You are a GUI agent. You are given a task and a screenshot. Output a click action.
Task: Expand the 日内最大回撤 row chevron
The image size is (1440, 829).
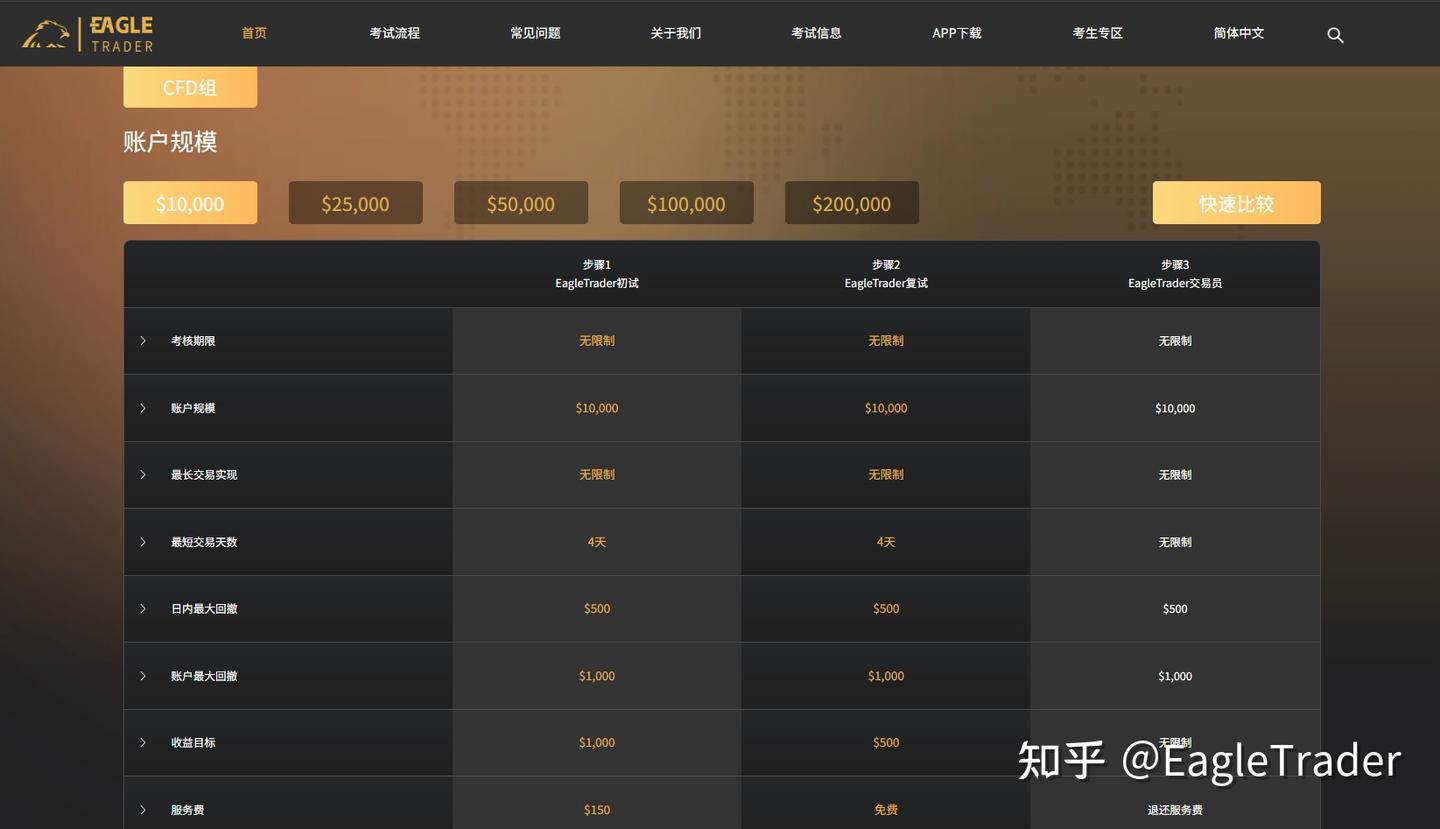pos(143,609)
